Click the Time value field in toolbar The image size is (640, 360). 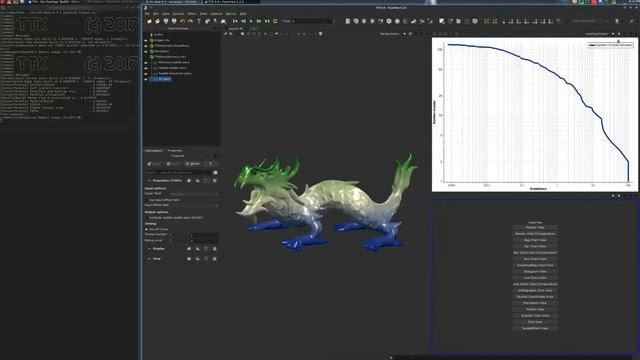312,21
